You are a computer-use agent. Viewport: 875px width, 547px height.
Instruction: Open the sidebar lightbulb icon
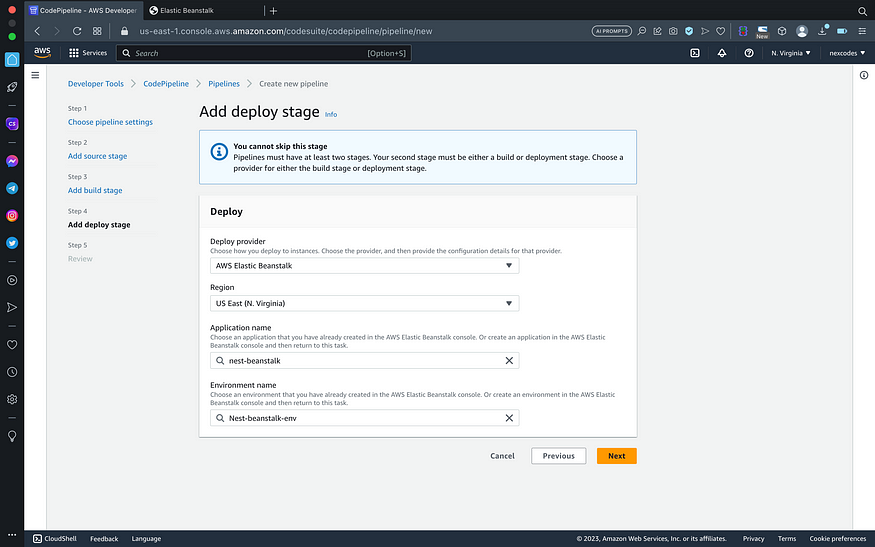12,436
